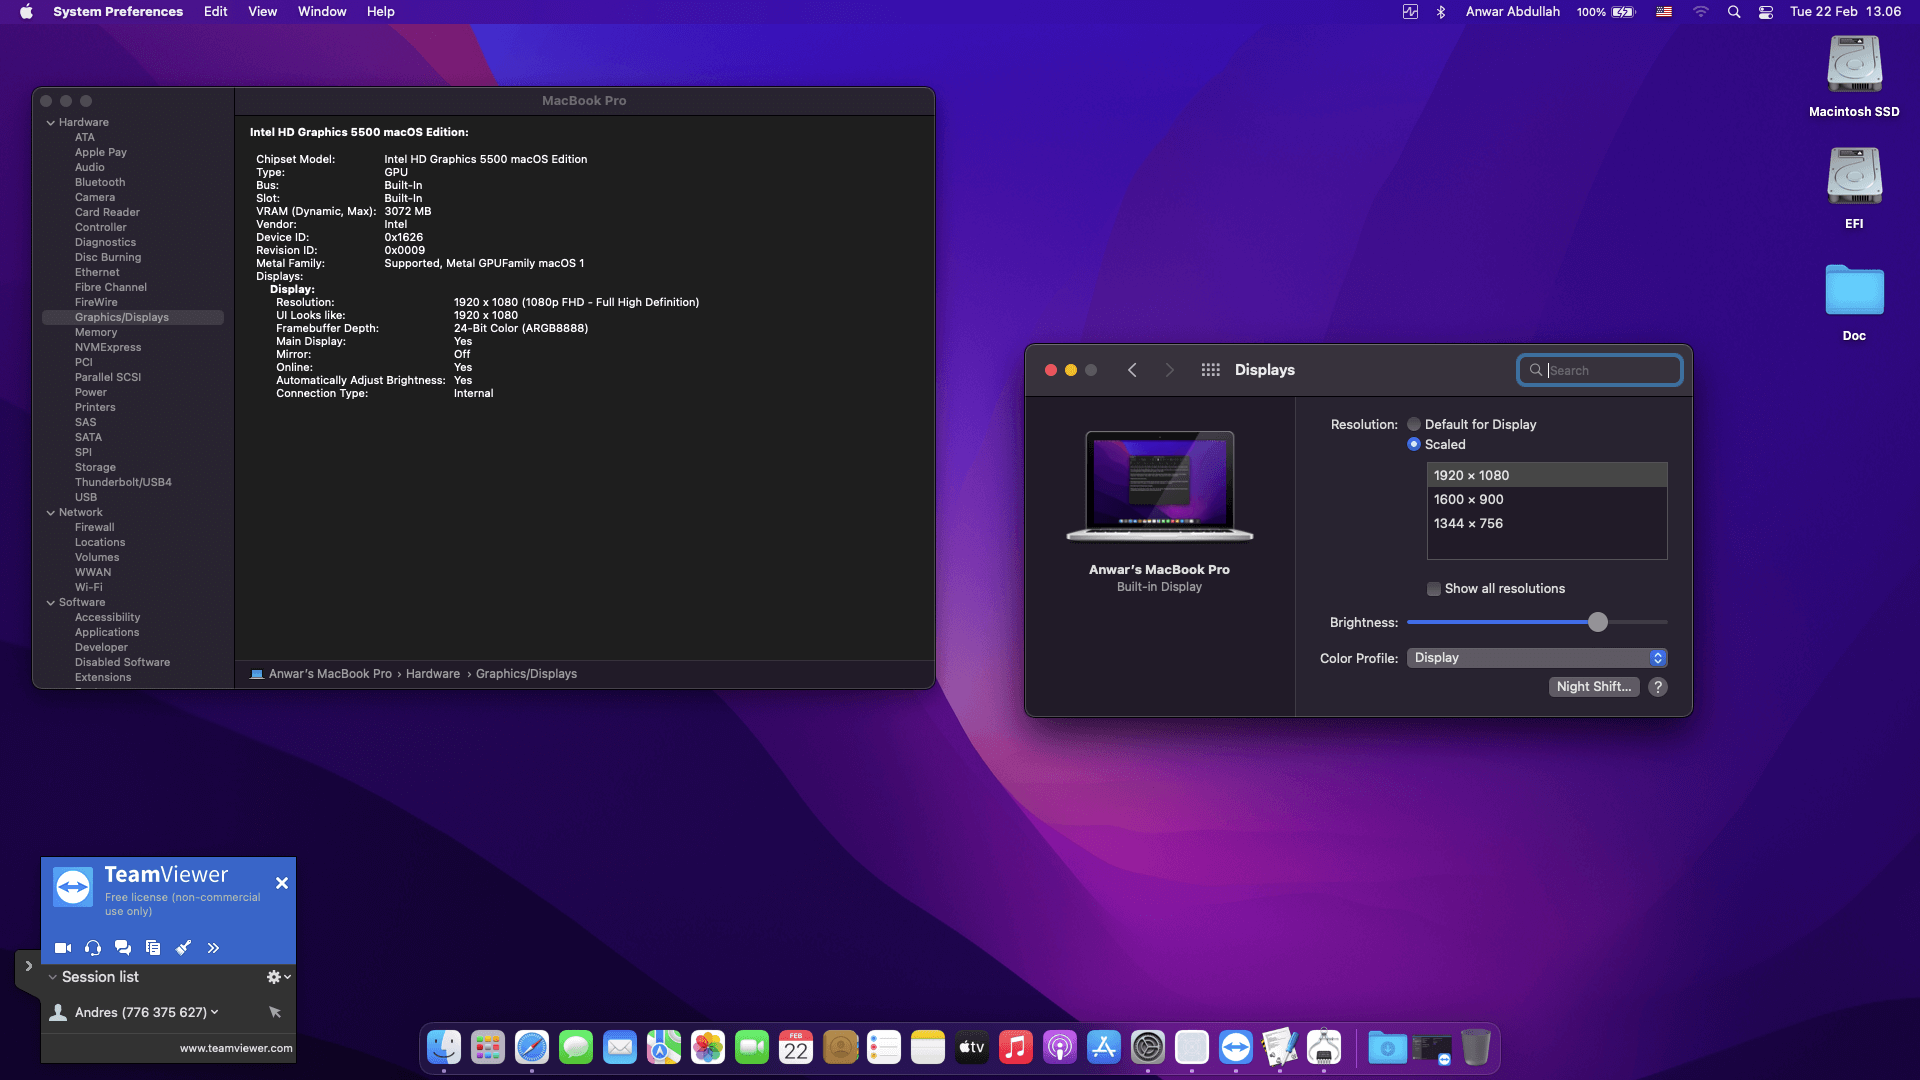Viewport: 1920px width, 1080px height.
Task: Select the Scaled resolution option
Action: pos(1414,444)
